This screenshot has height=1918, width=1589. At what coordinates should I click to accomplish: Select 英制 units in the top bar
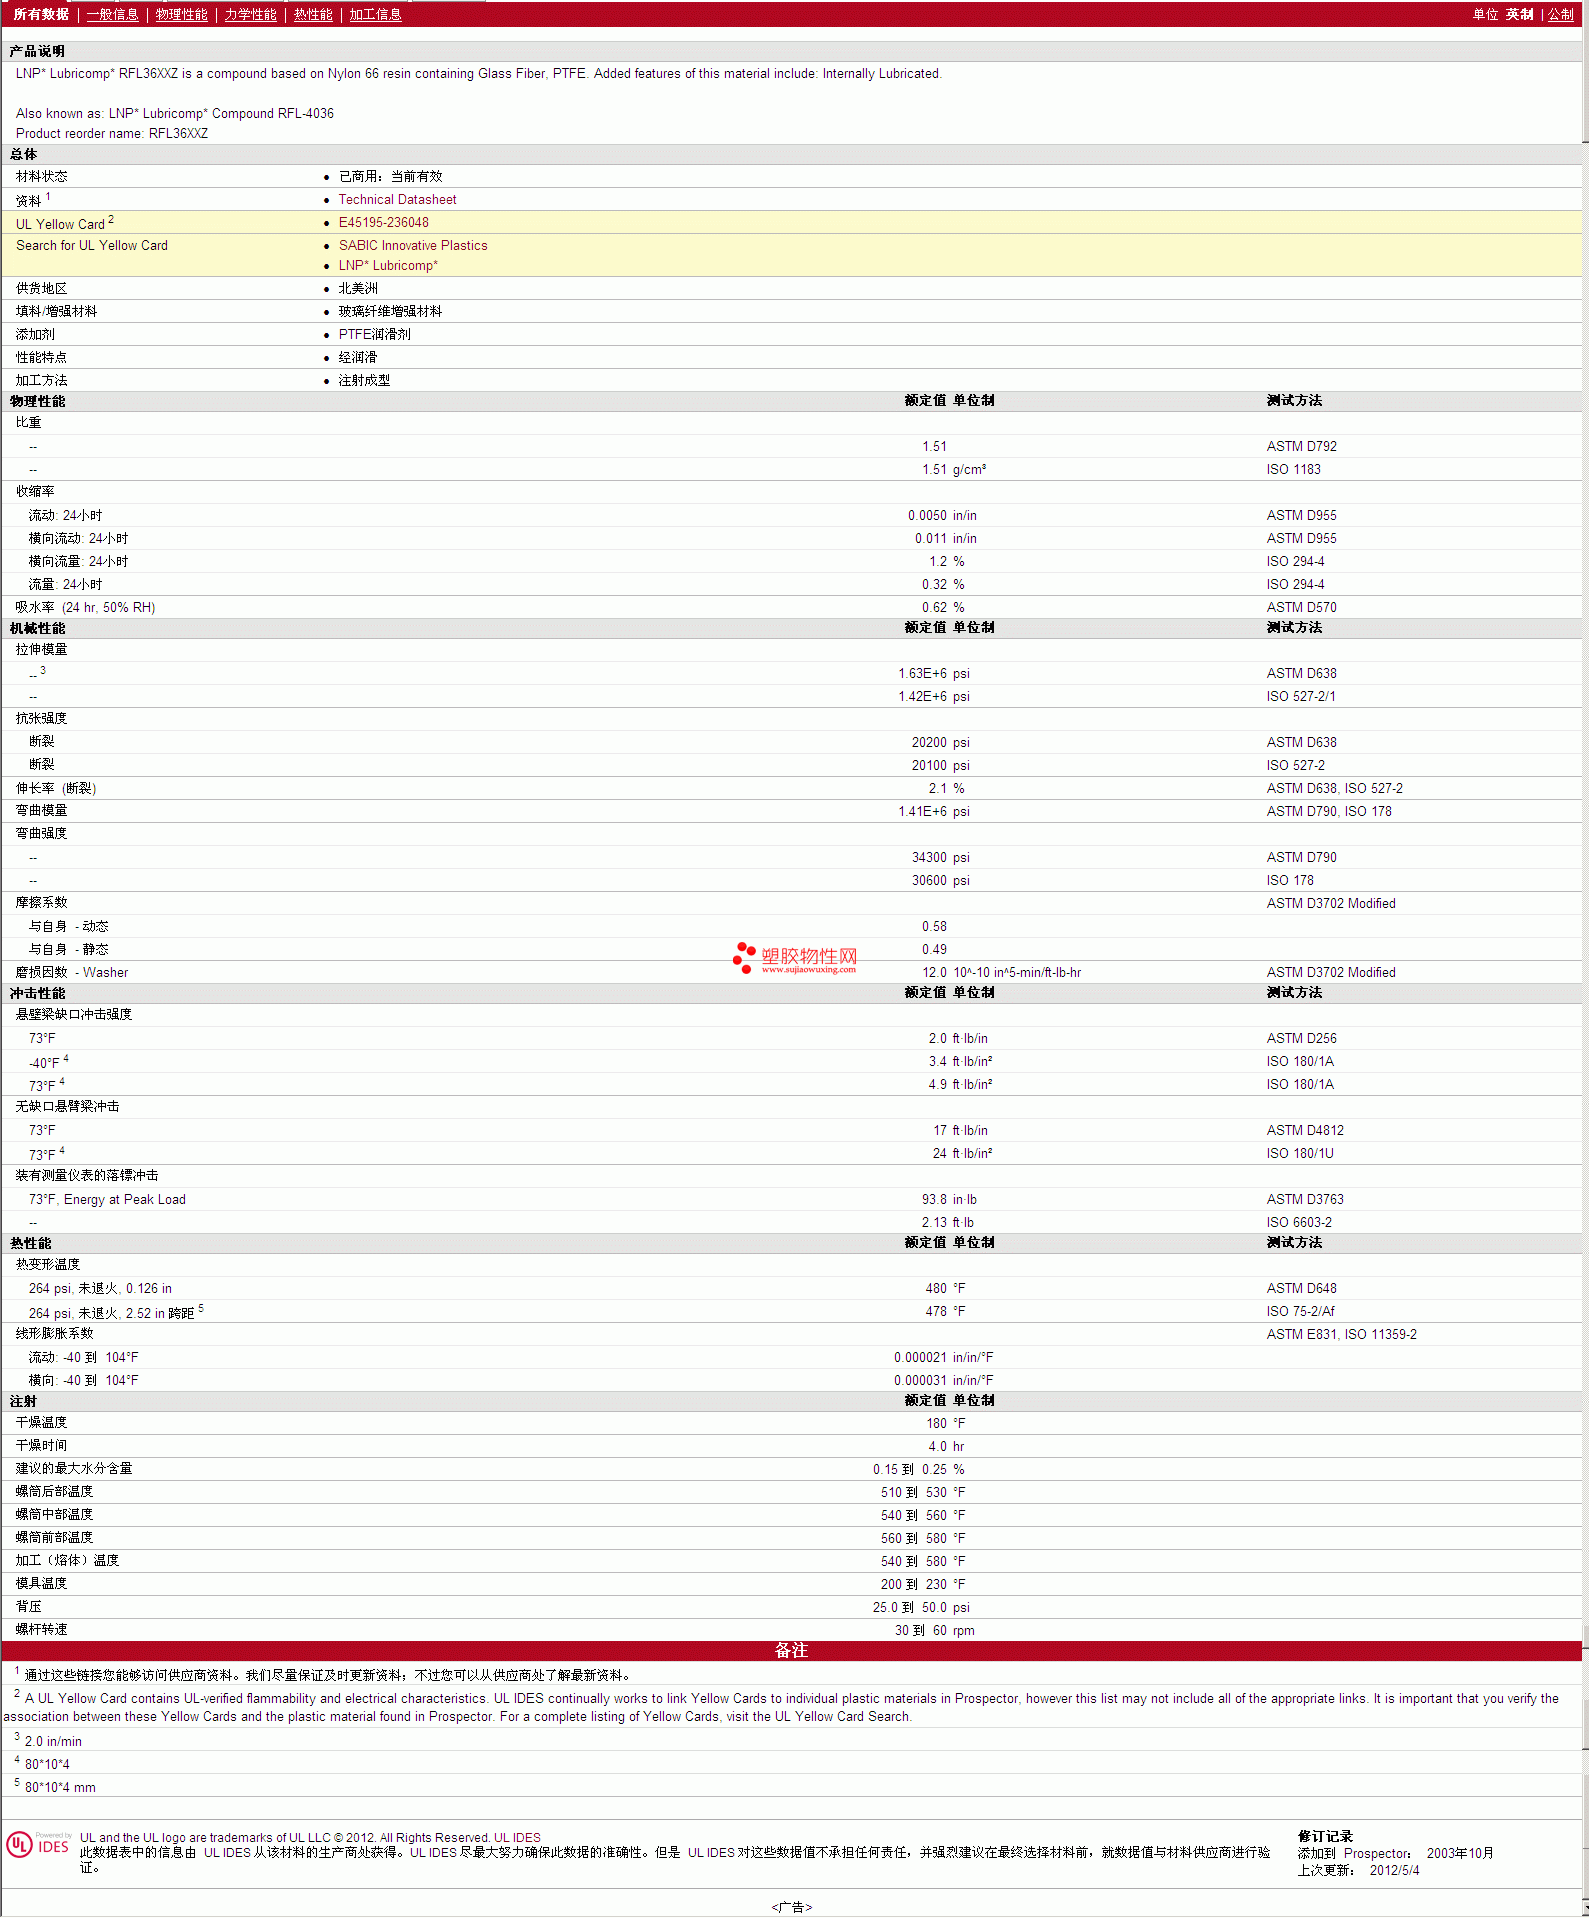click(x=1520, y=14)
